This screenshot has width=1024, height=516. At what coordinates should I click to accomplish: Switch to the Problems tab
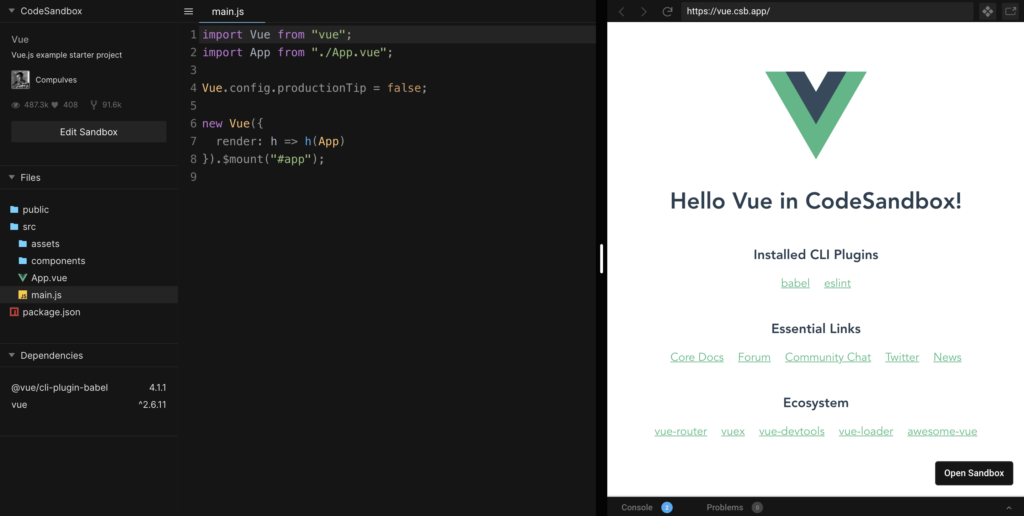pyautogui.click(x=725, y=507)
